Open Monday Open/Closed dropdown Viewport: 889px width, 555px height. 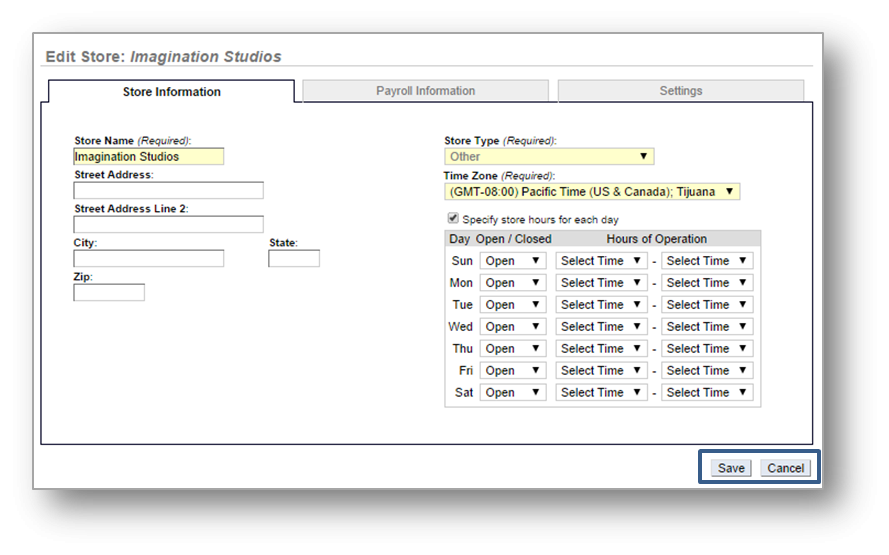[x=513, y=283]
